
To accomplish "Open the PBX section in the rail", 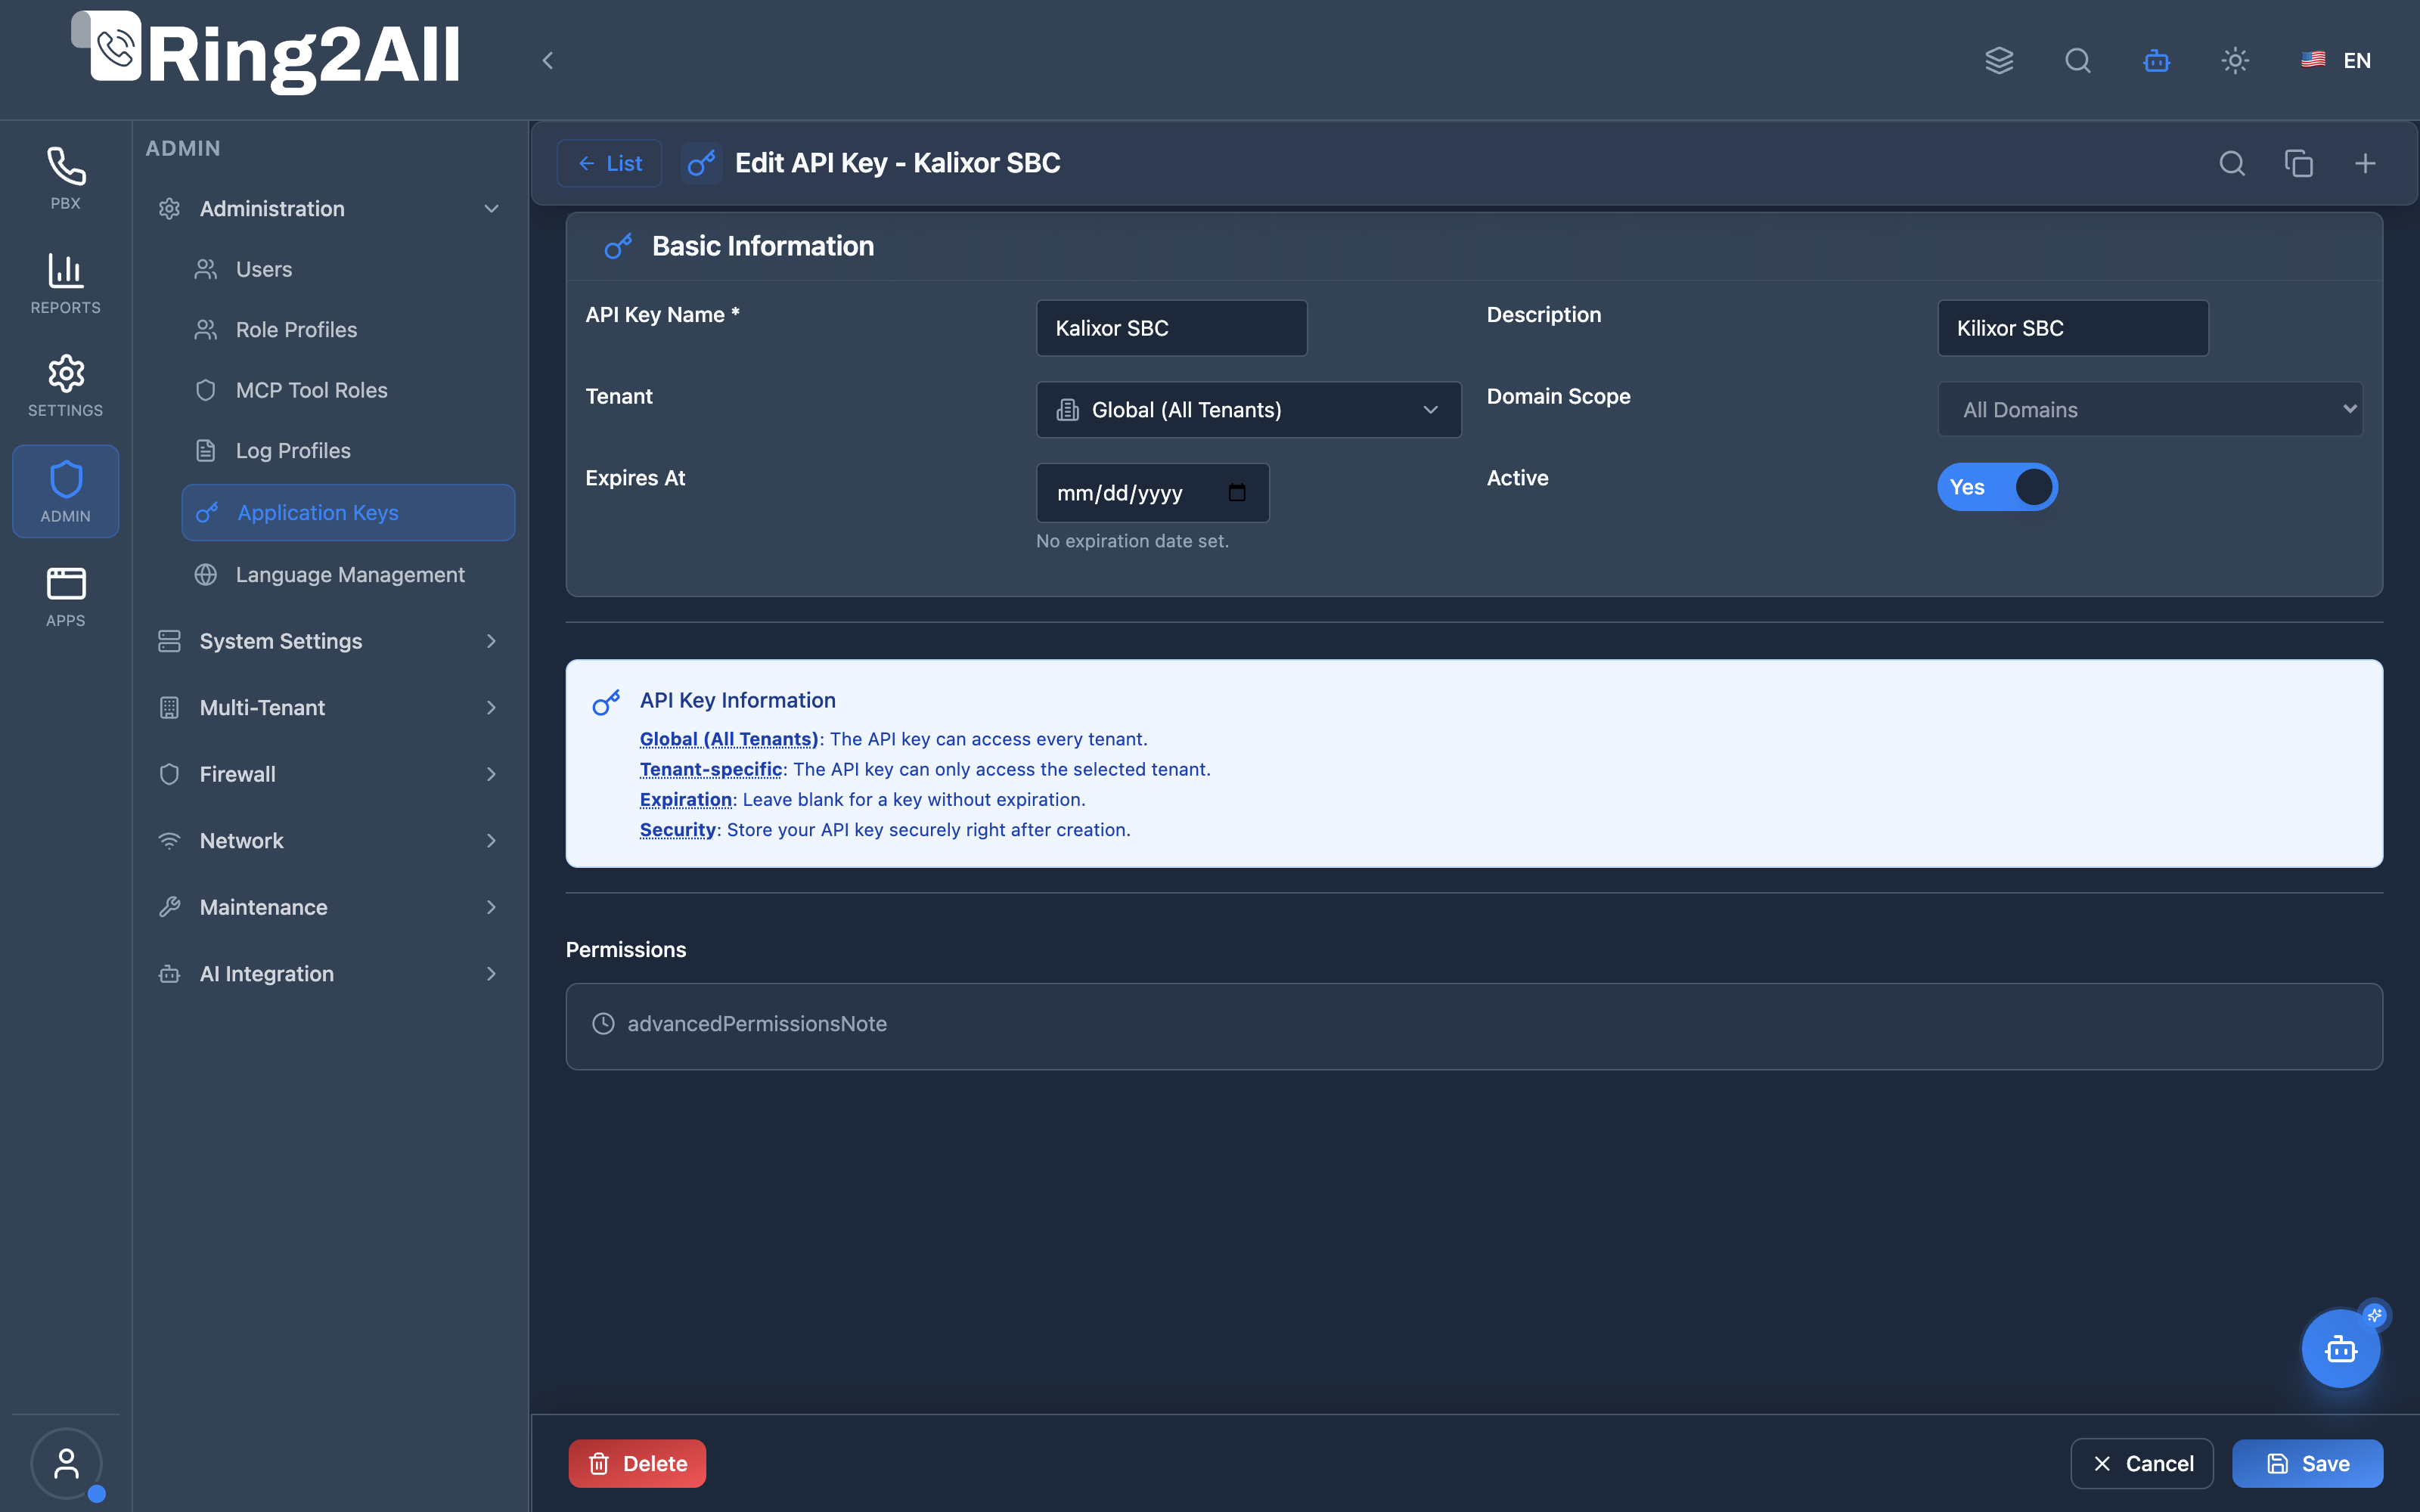I will tap(65, 178).
